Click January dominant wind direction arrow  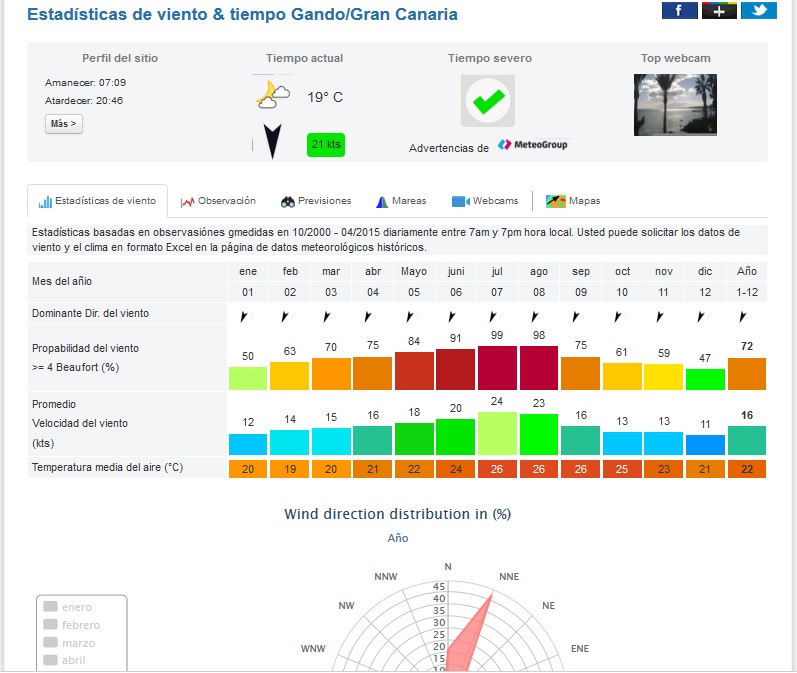tap(244, 317)
